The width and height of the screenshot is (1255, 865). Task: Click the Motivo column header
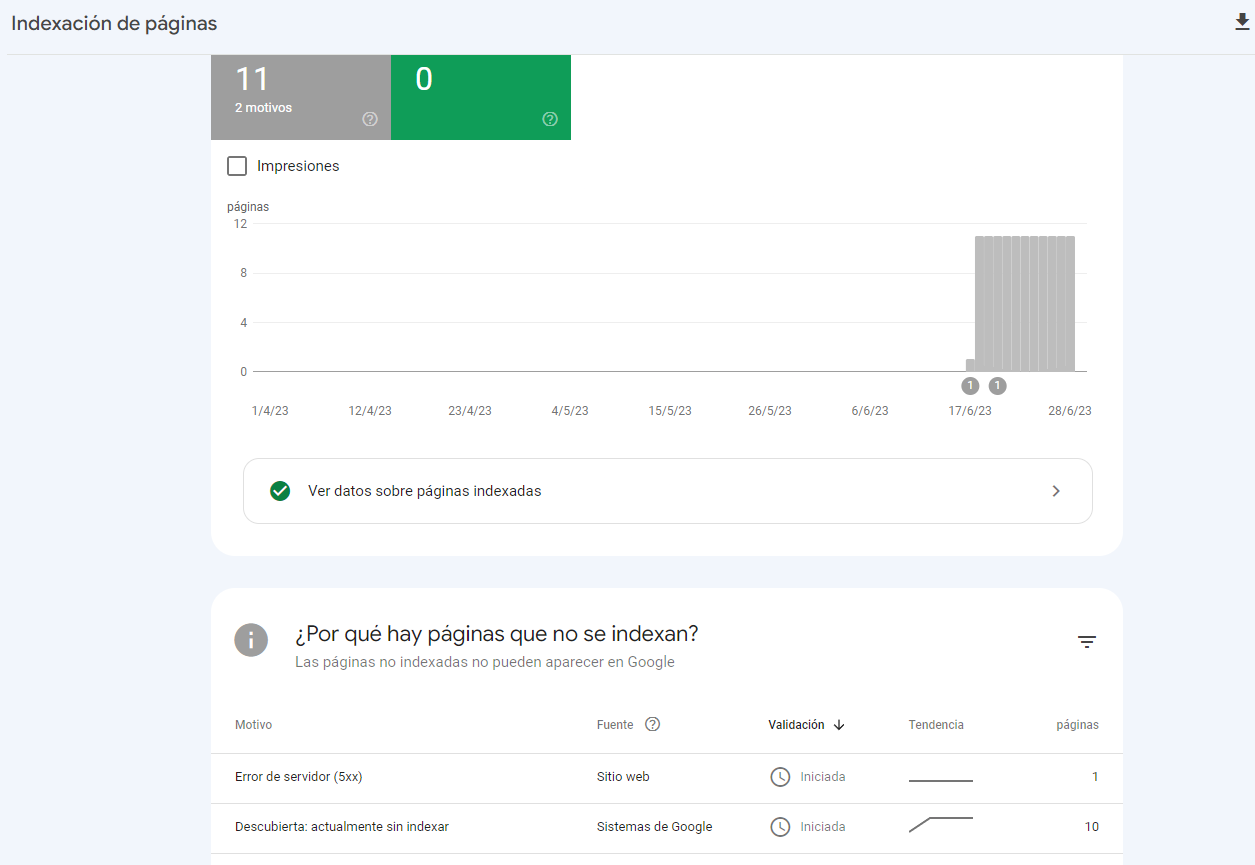click(253, 725)
